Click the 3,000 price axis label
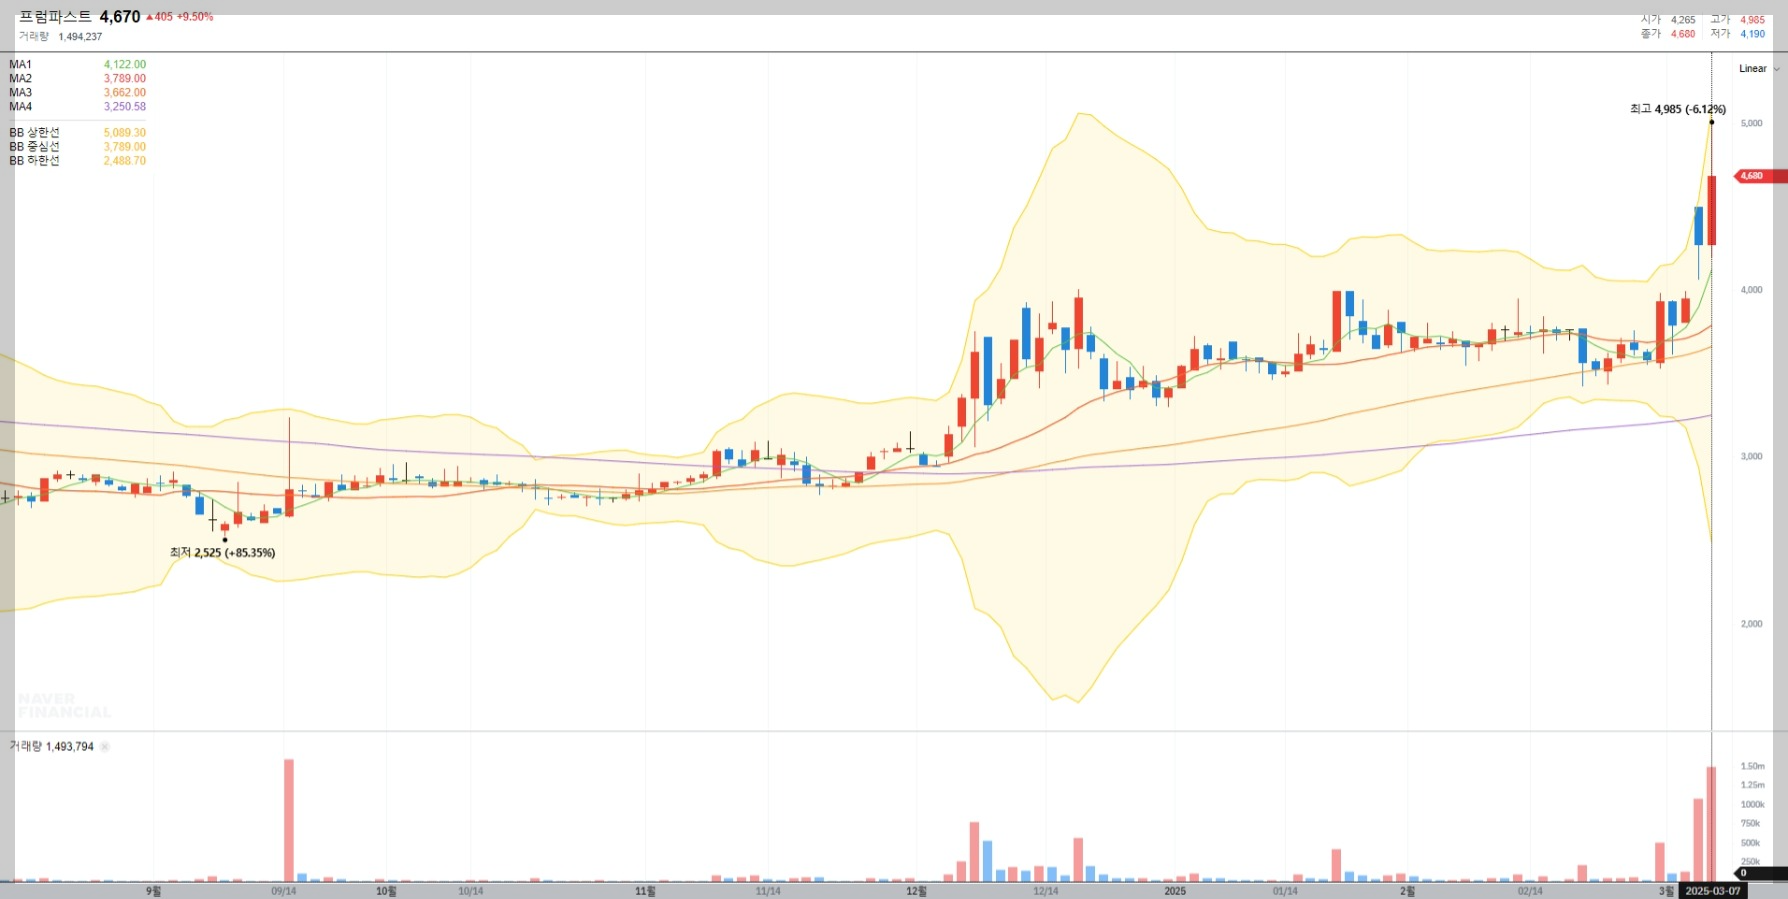The width and height of the screenshot is (1788, 899). click(1751, 456)
